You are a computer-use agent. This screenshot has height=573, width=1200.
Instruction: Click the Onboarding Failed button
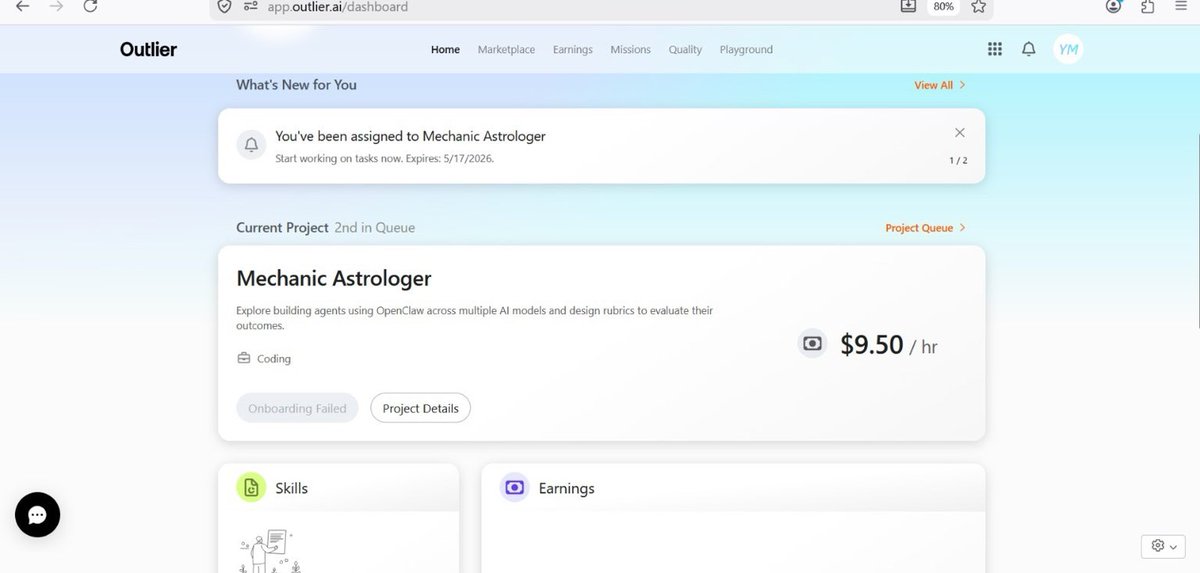[x=297, y=408]
